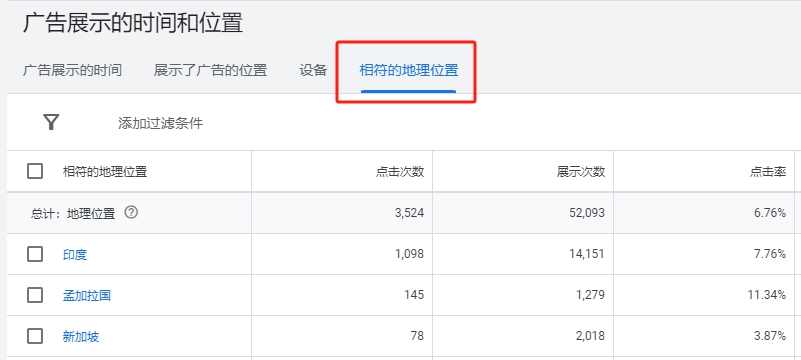The image size is (801, 360).
Task: Check the box for 印度 row
Action: point(35,254)
